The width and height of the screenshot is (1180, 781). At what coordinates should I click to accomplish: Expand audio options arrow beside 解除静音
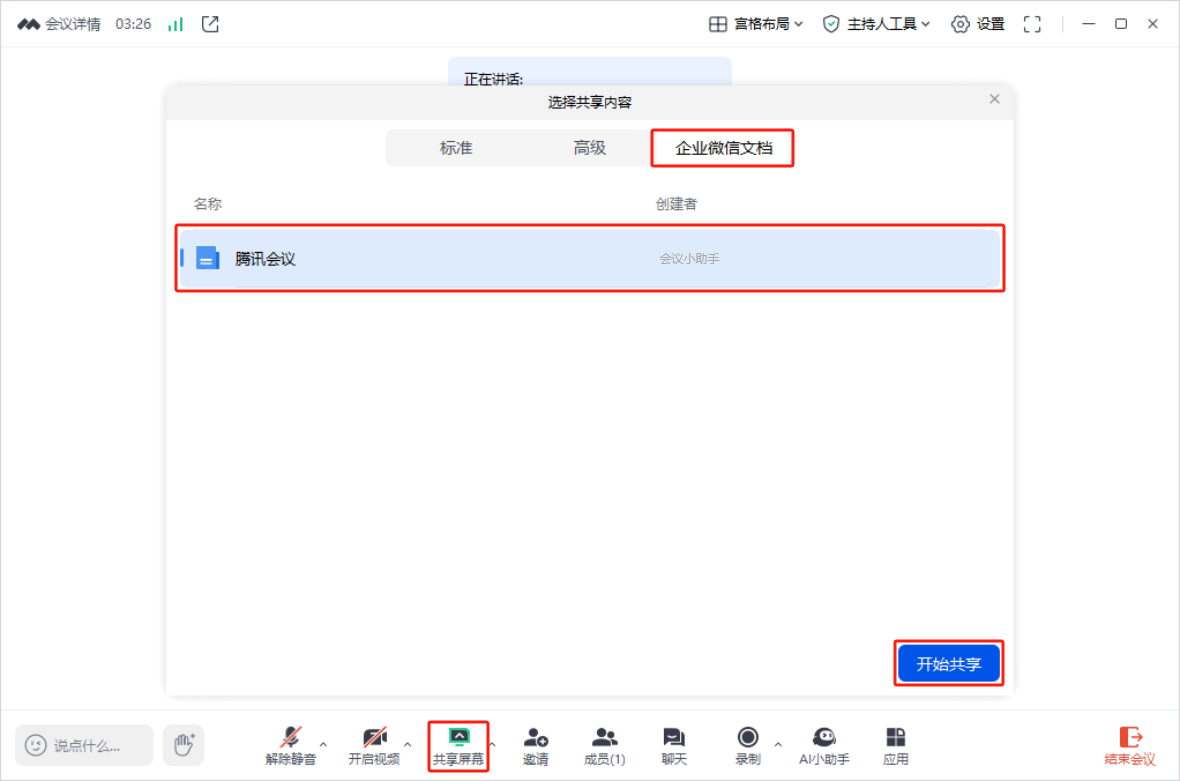pos(324,745)
